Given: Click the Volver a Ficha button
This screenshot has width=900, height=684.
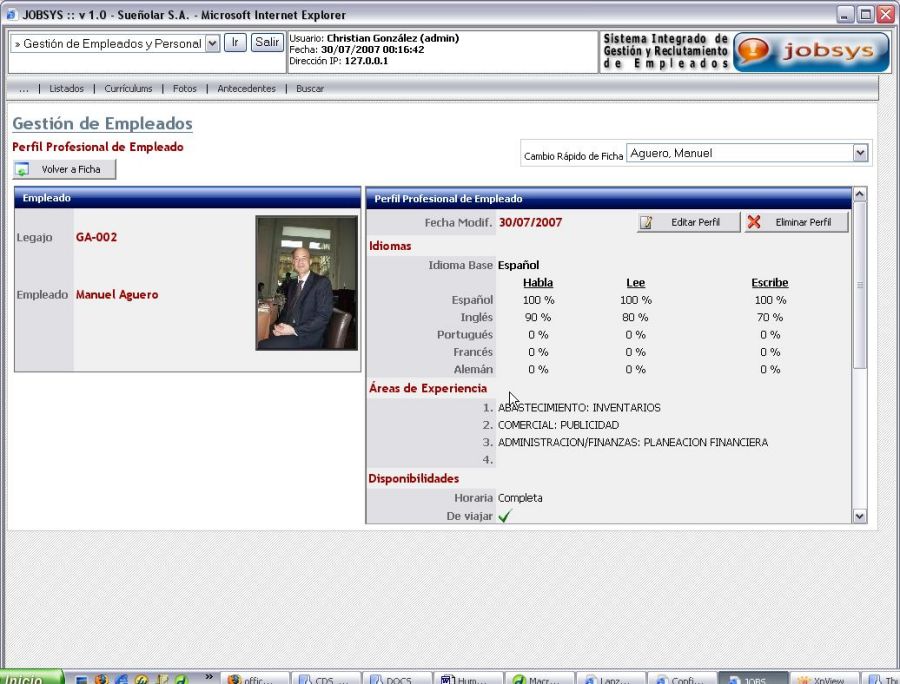Looking at the screenshot, I should click(x=64, y=170).
